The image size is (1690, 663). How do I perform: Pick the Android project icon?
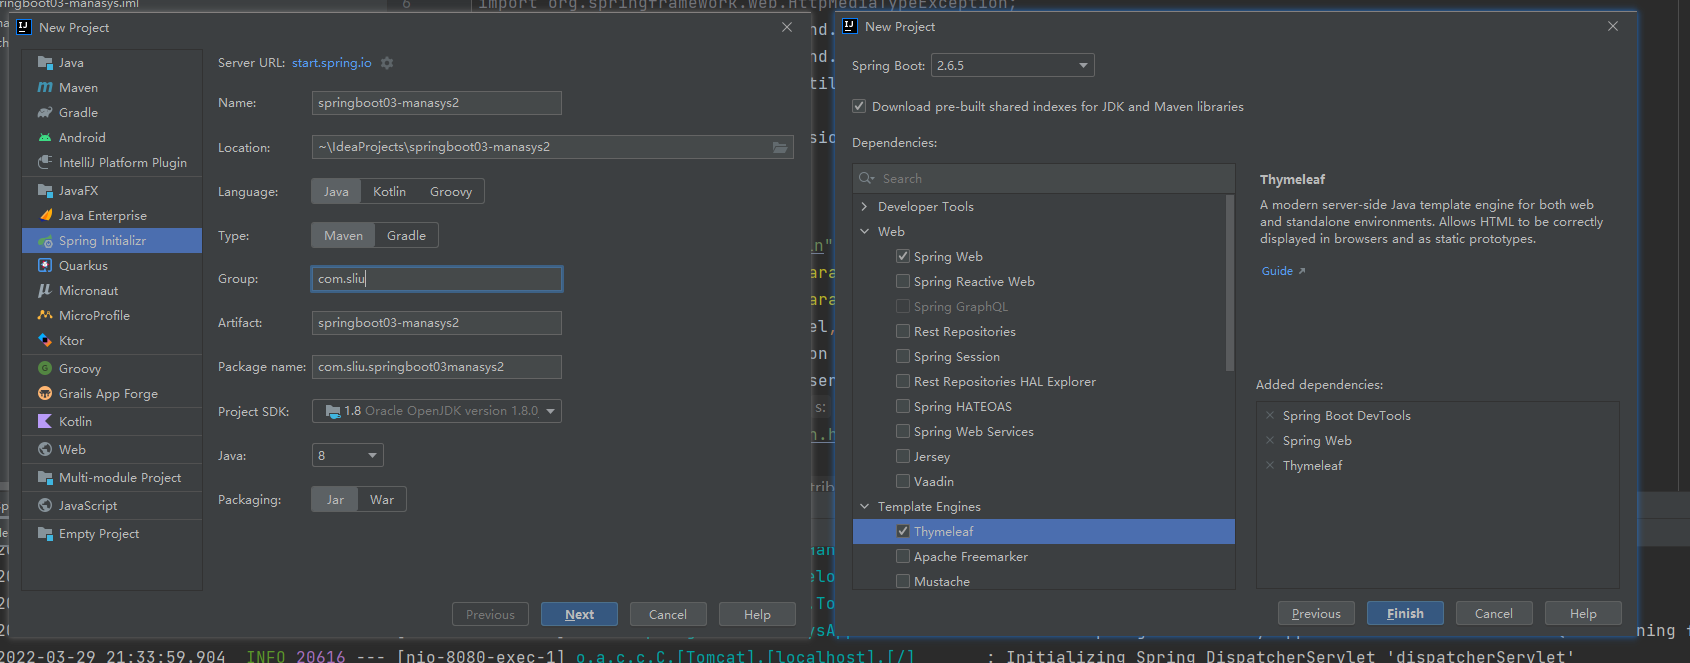45,137
